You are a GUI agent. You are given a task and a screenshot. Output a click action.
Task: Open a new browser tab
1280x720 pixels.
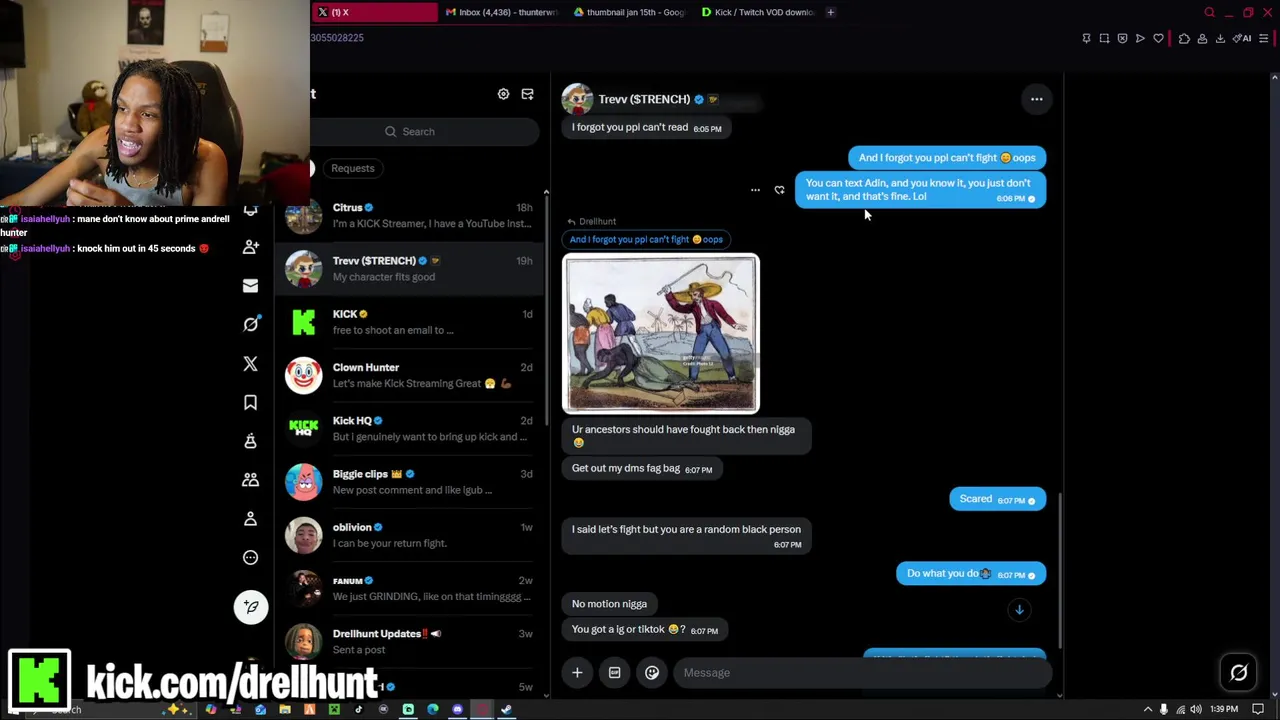(x=830, y=12)
